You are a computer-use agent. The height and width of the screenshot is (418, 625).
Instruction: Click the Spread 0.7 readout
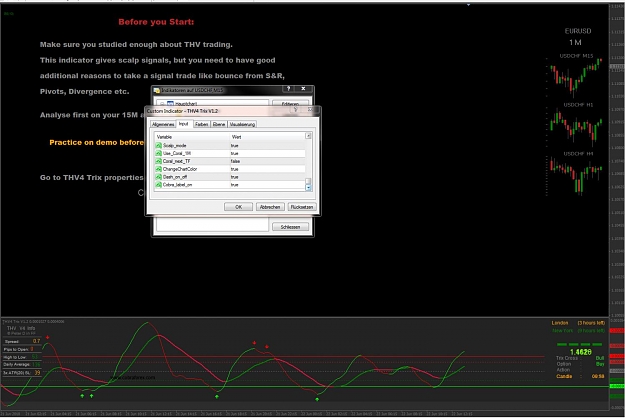(x=22, y=341)
